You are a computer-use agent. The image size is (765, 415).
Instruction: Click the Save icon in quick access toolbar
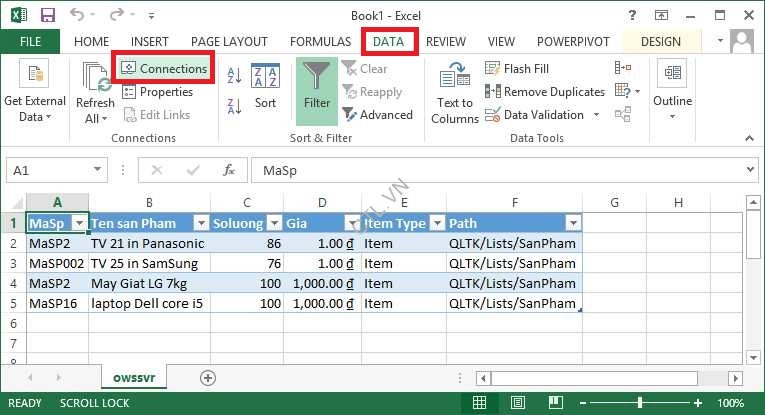[x=47, y=15]
